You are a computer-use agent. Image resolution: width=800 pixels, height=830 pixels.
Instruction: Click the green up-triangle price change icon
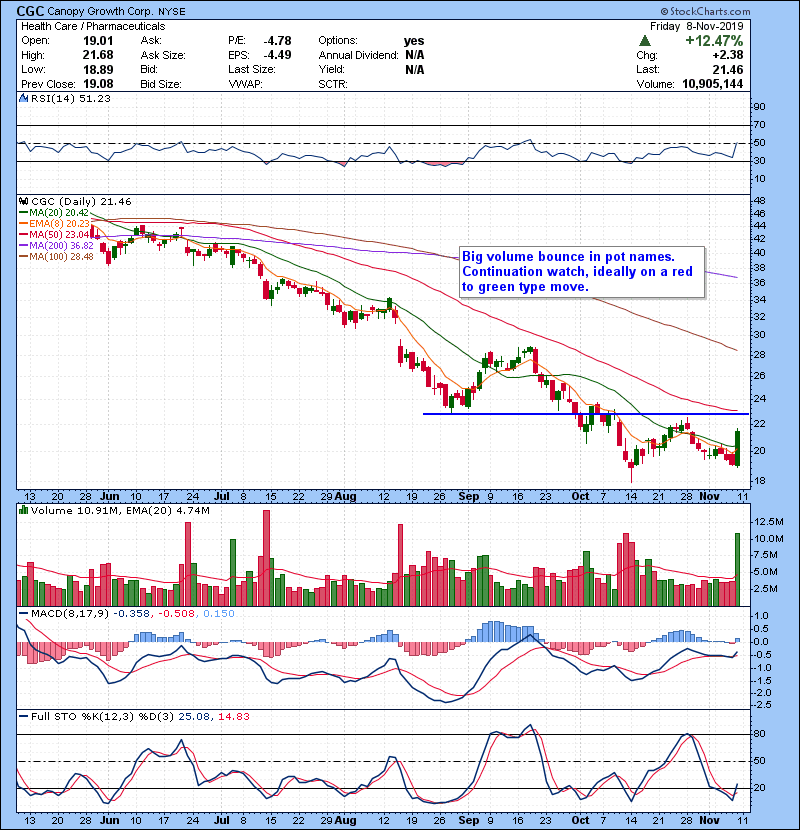[x=644, y=41]
